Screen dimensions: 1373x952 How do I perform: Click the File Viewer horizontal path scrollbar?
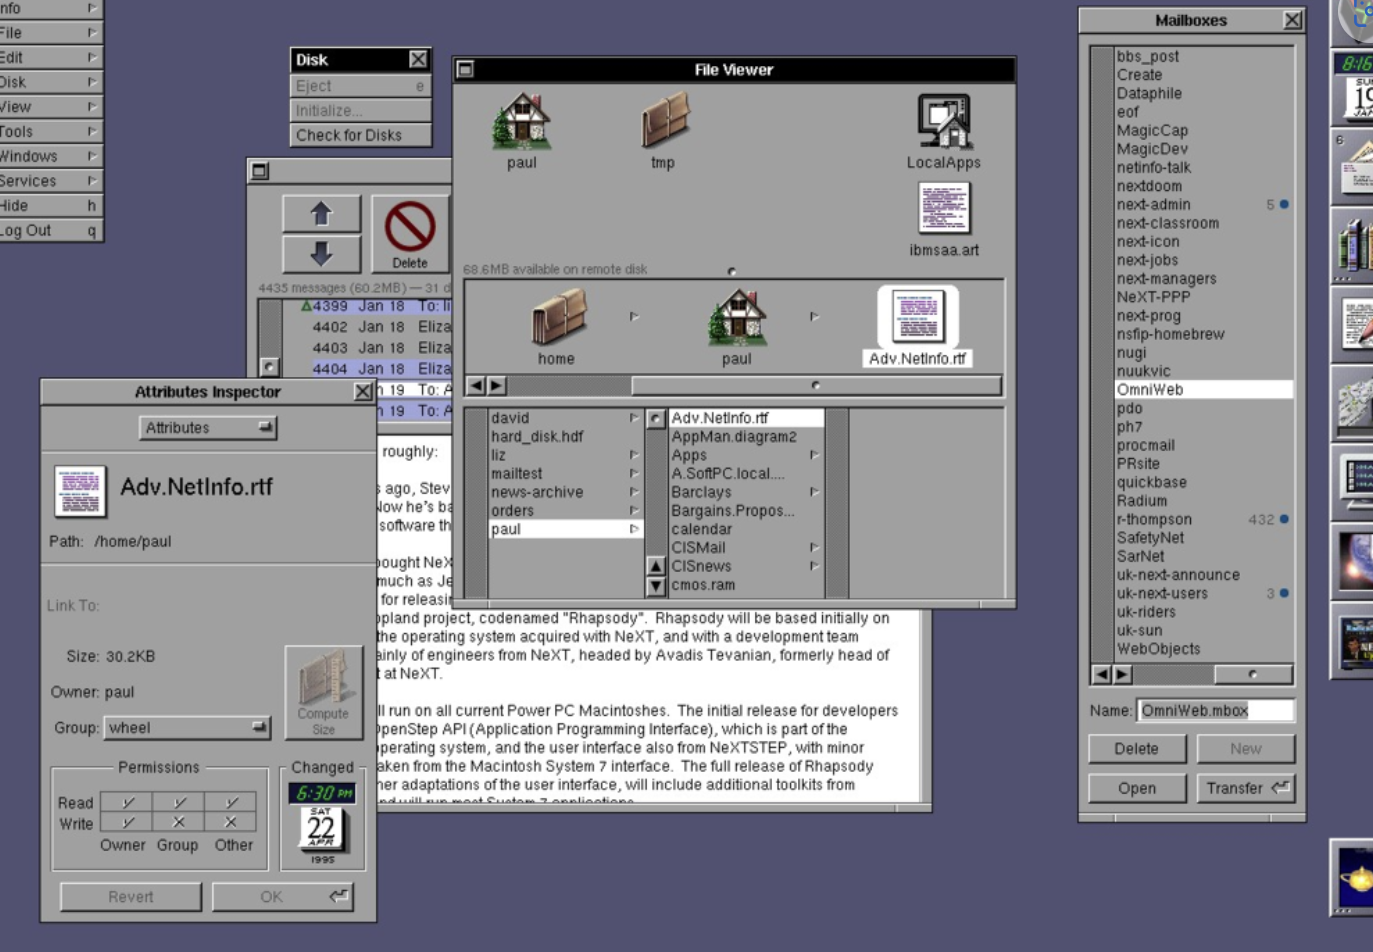815,386
